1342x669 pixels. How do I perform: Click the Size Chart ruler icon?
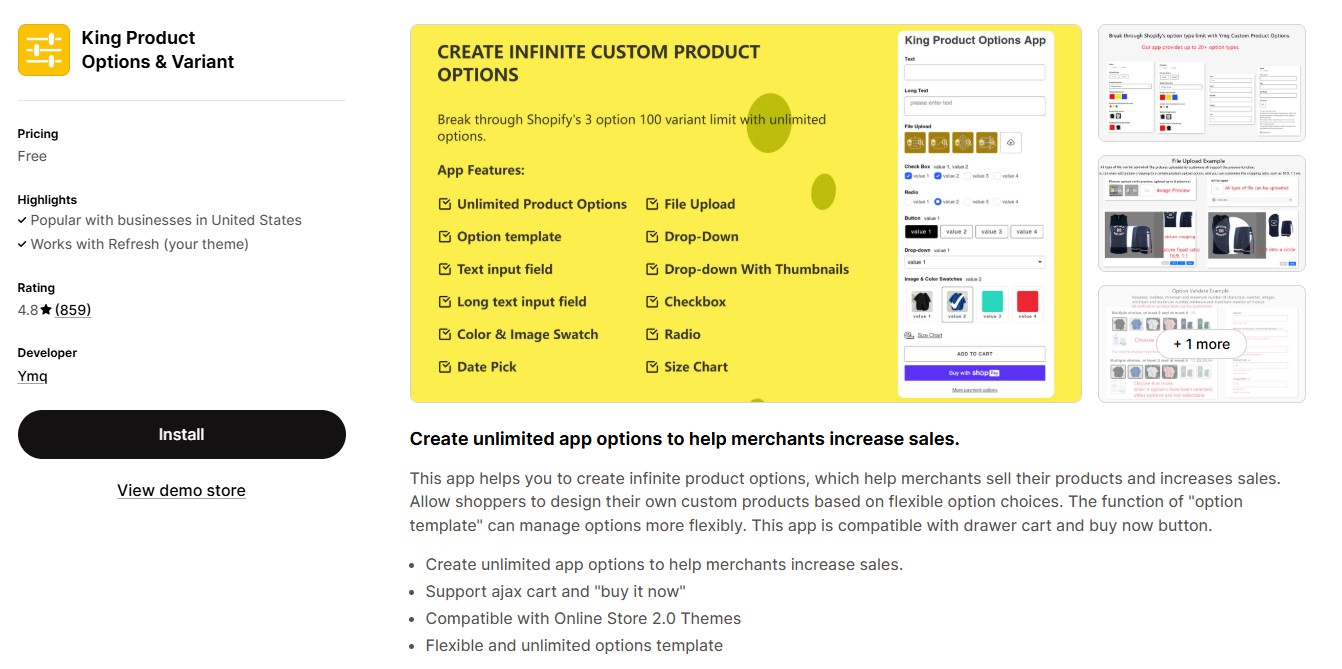(909, 336)
